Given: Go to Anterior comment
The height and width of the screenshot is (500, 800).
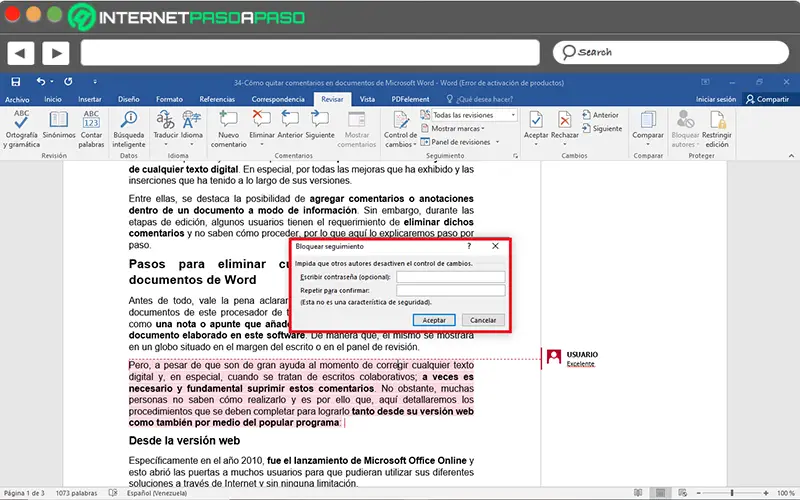Looking at the screenshot, I should click(290, 125).
